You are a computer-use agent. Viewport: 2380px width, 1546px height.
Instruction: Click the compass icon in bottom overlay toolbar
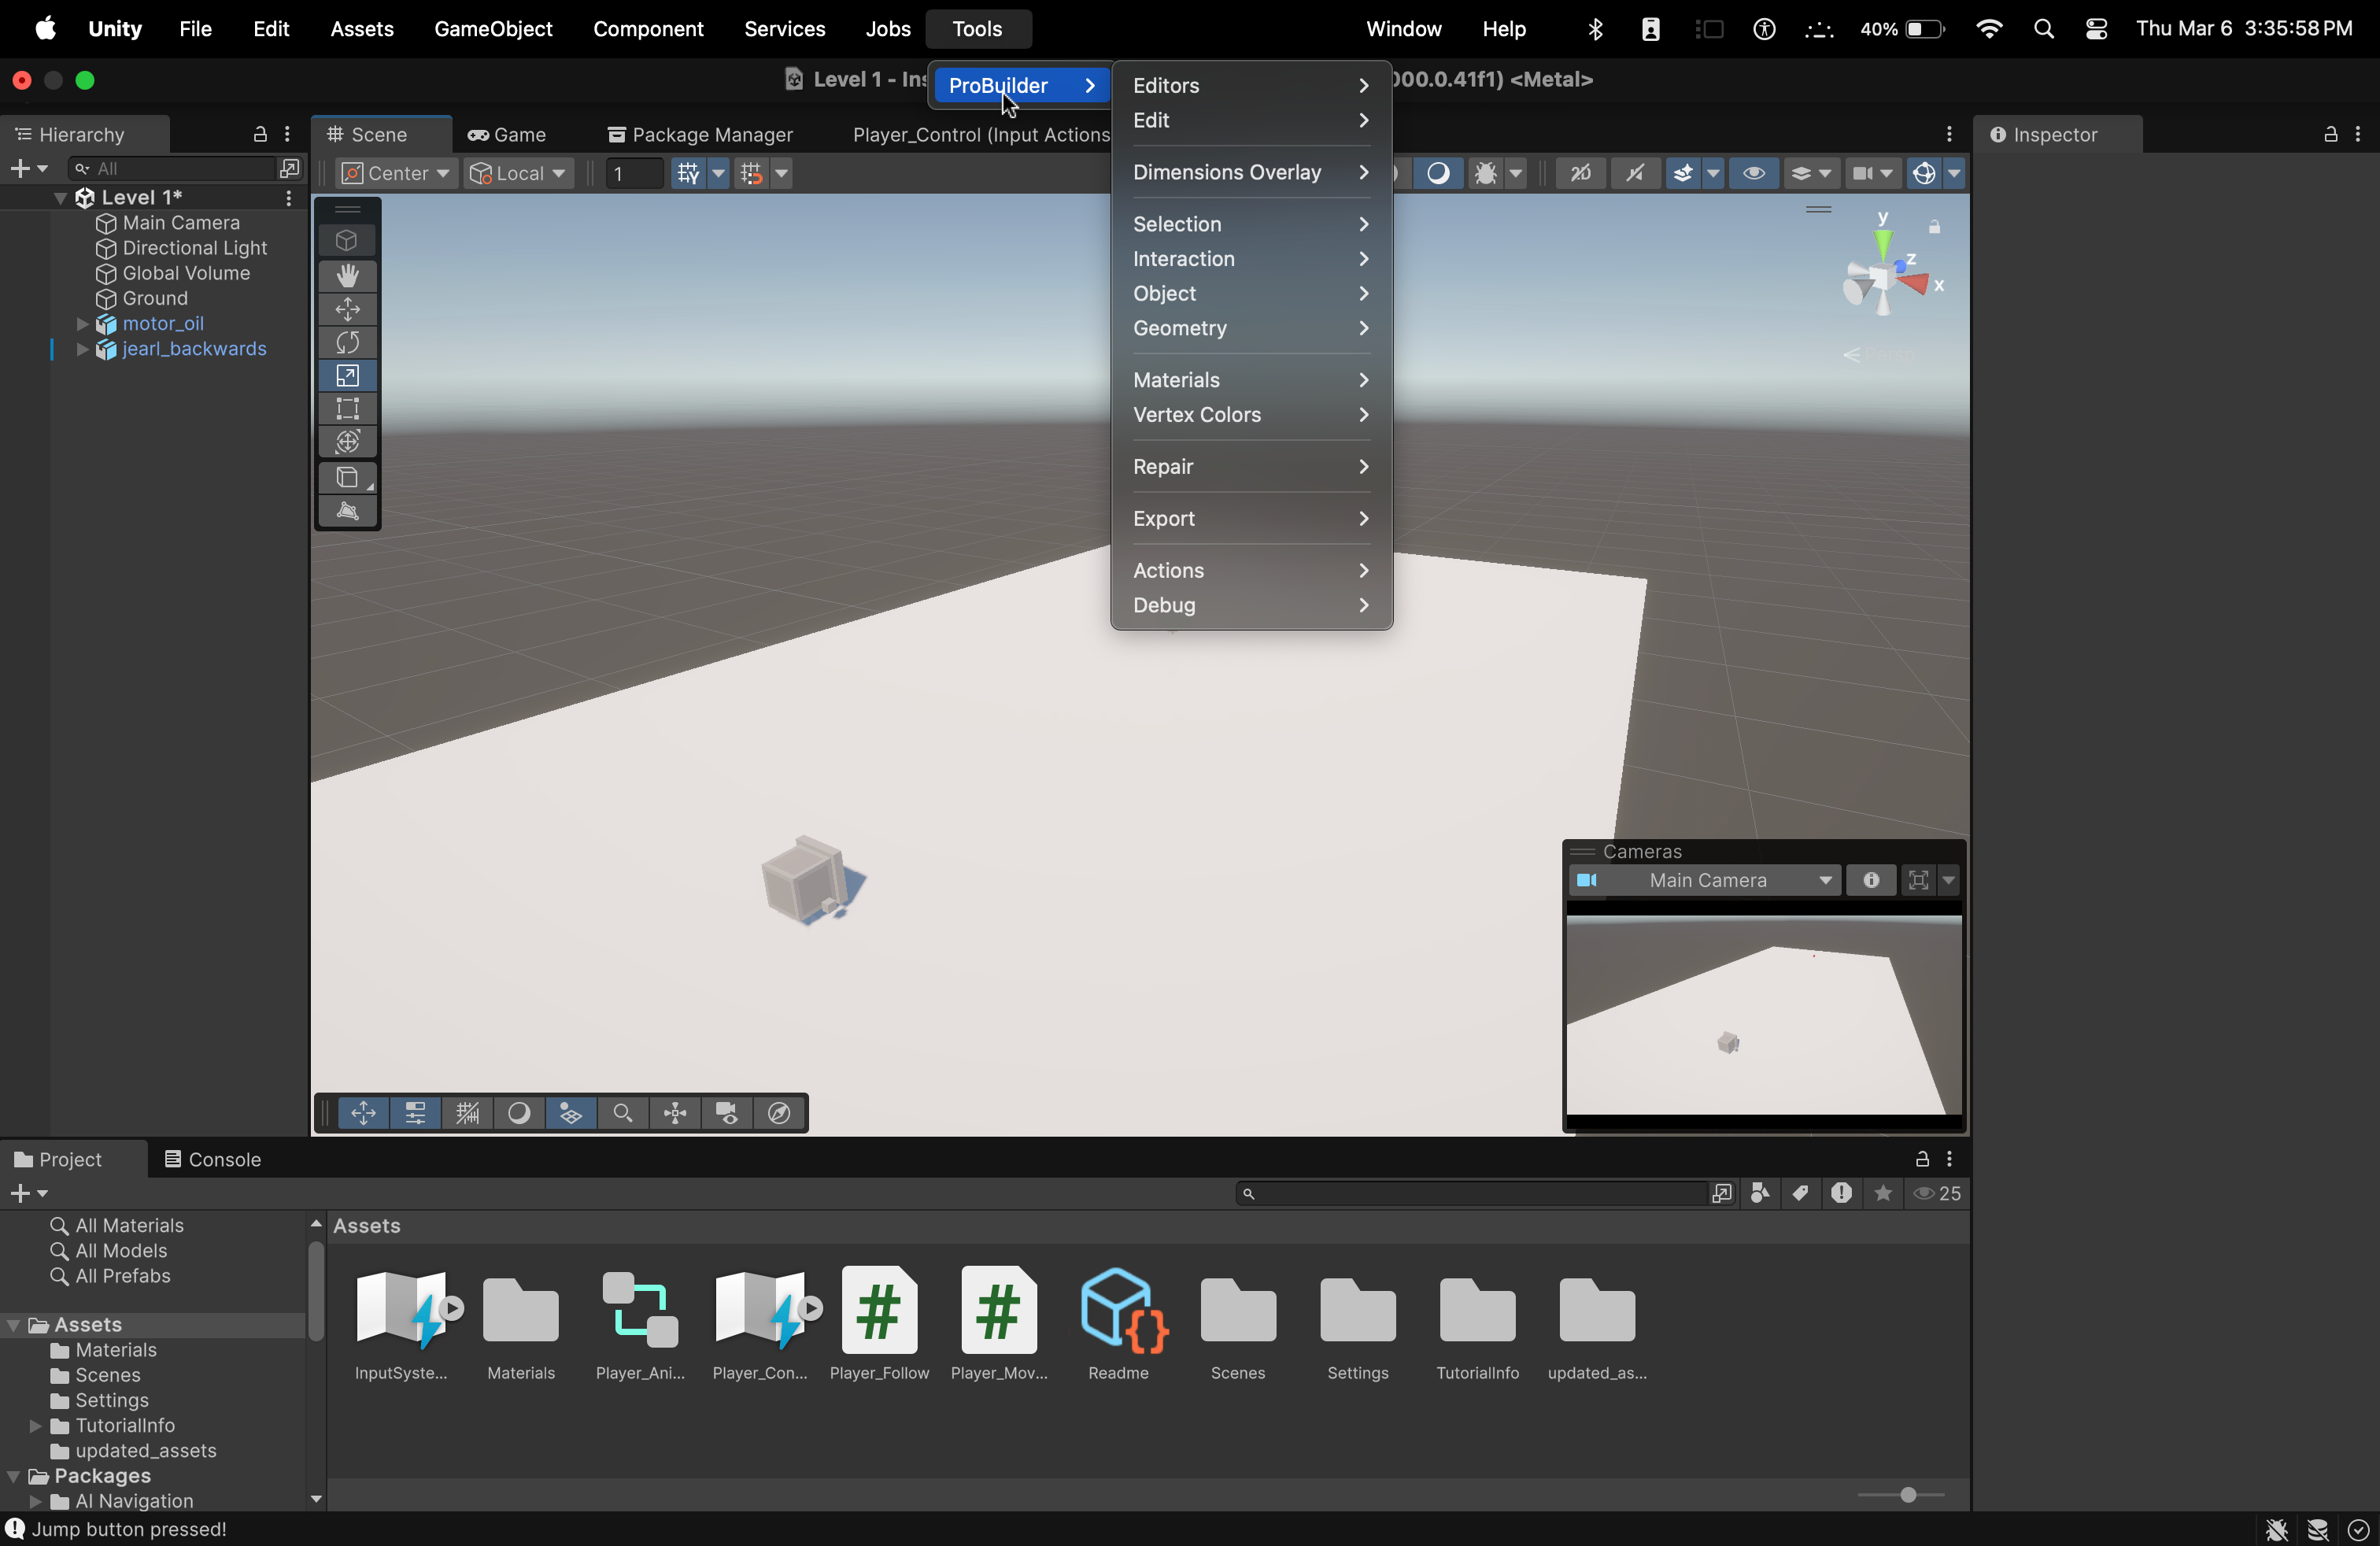click(x=779, y=1113)
